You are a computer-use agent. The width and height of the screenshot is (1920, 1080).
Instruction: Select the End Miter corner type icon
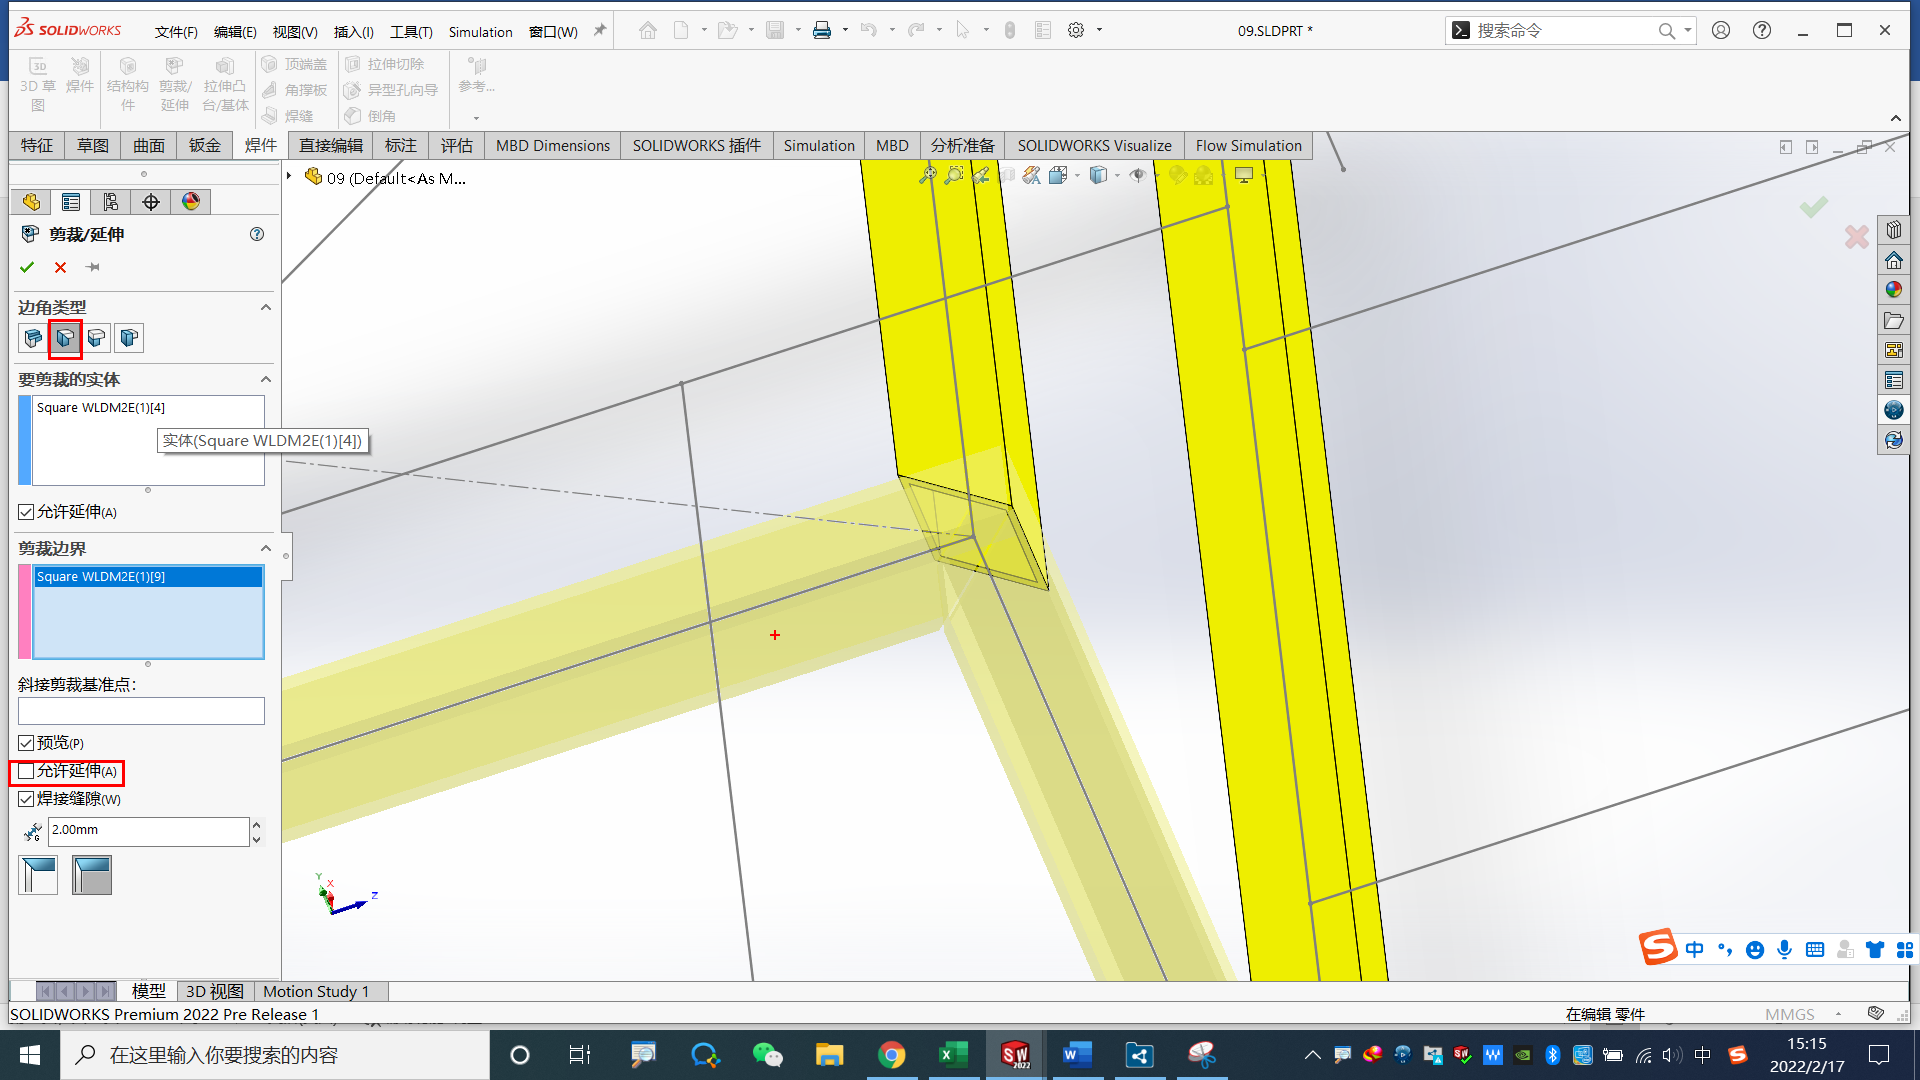coord(65,338)
